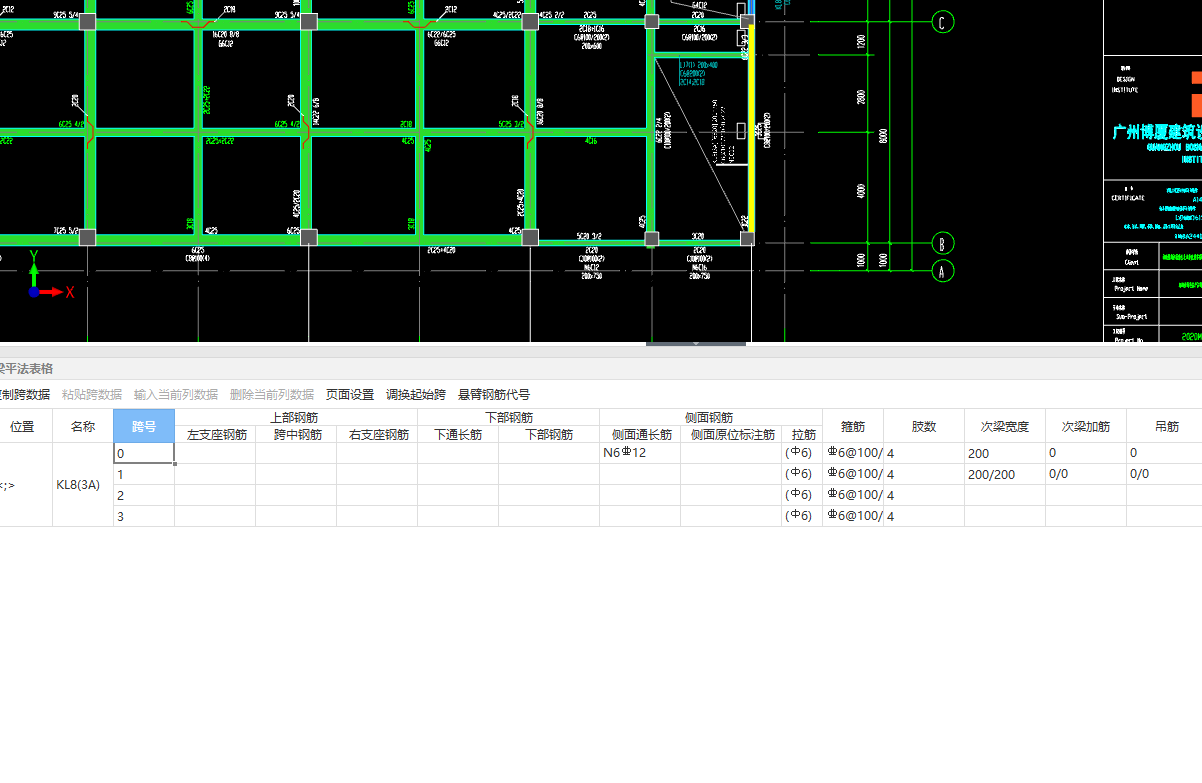Screen dimensions: 1202x783
Task: Select the span number 1 cell
Action: (144, 474)
